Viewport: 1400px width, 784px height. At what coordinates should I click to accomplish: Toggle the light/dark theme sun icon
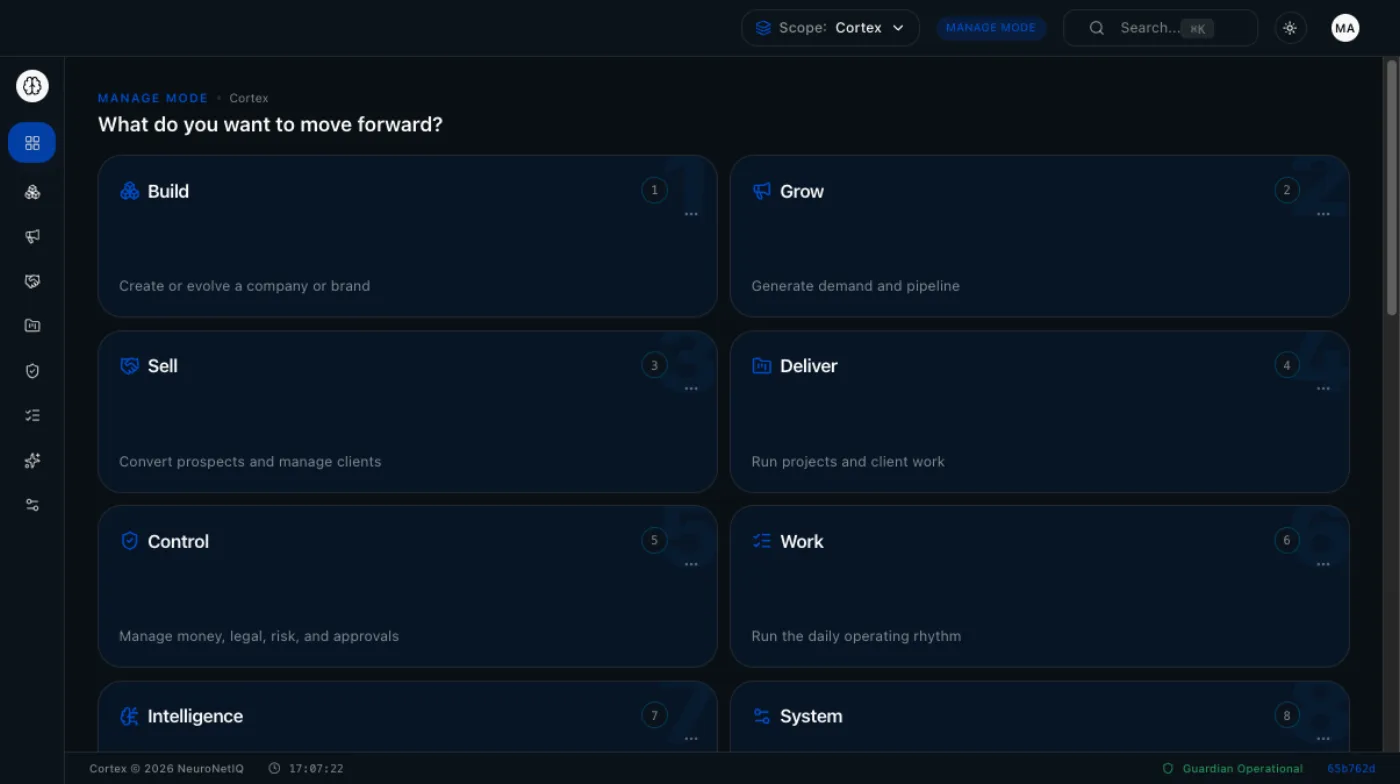point(1290,28)
